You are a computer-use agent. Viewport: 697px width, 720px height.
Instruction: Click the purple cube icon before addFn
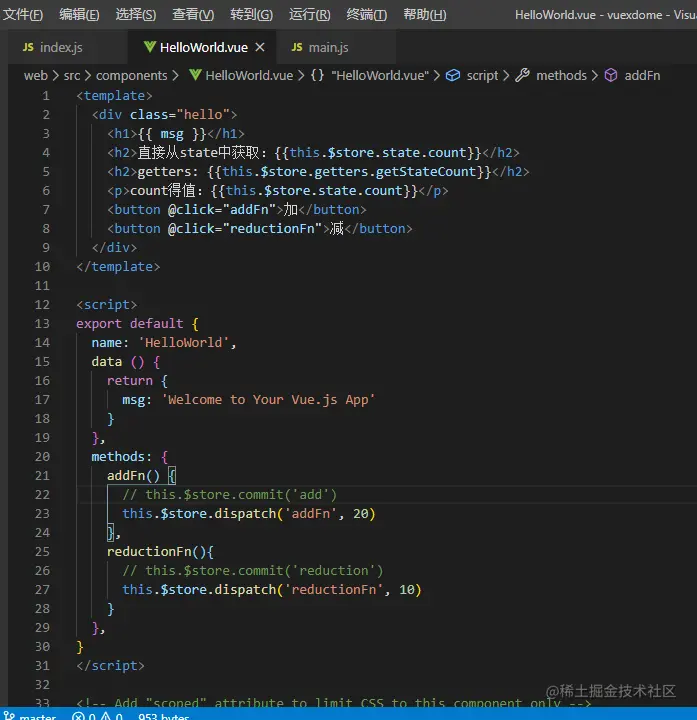[611, 75]
